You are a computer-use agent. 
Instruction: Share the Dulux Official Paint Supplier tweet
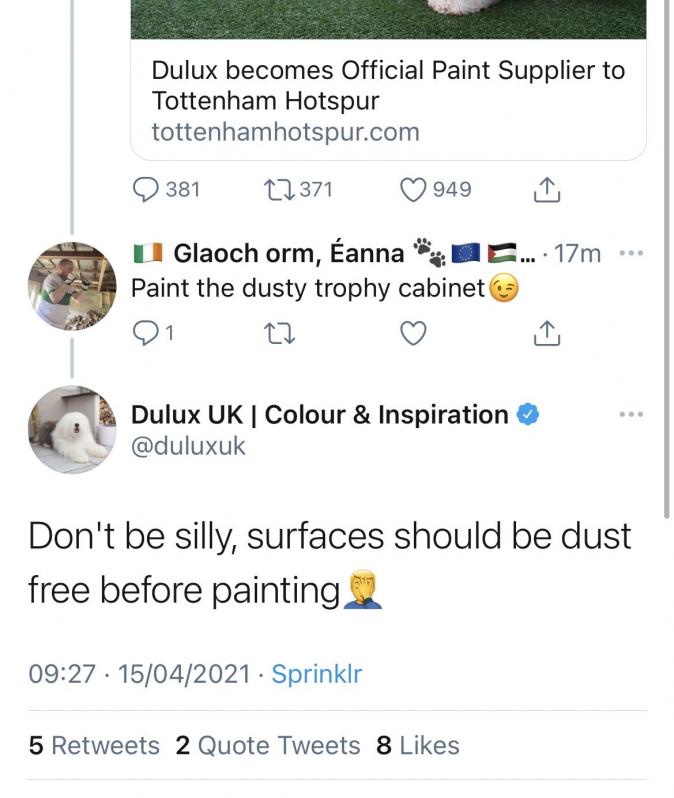547,190
